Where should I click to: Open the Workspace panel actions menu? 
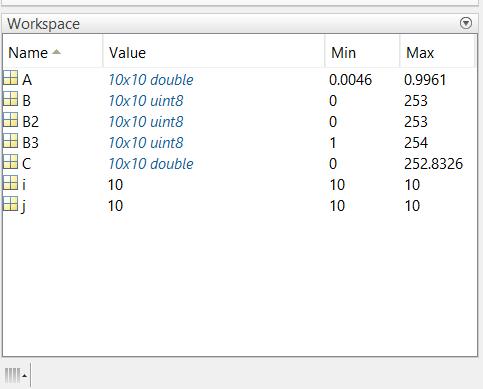[466, 23]
